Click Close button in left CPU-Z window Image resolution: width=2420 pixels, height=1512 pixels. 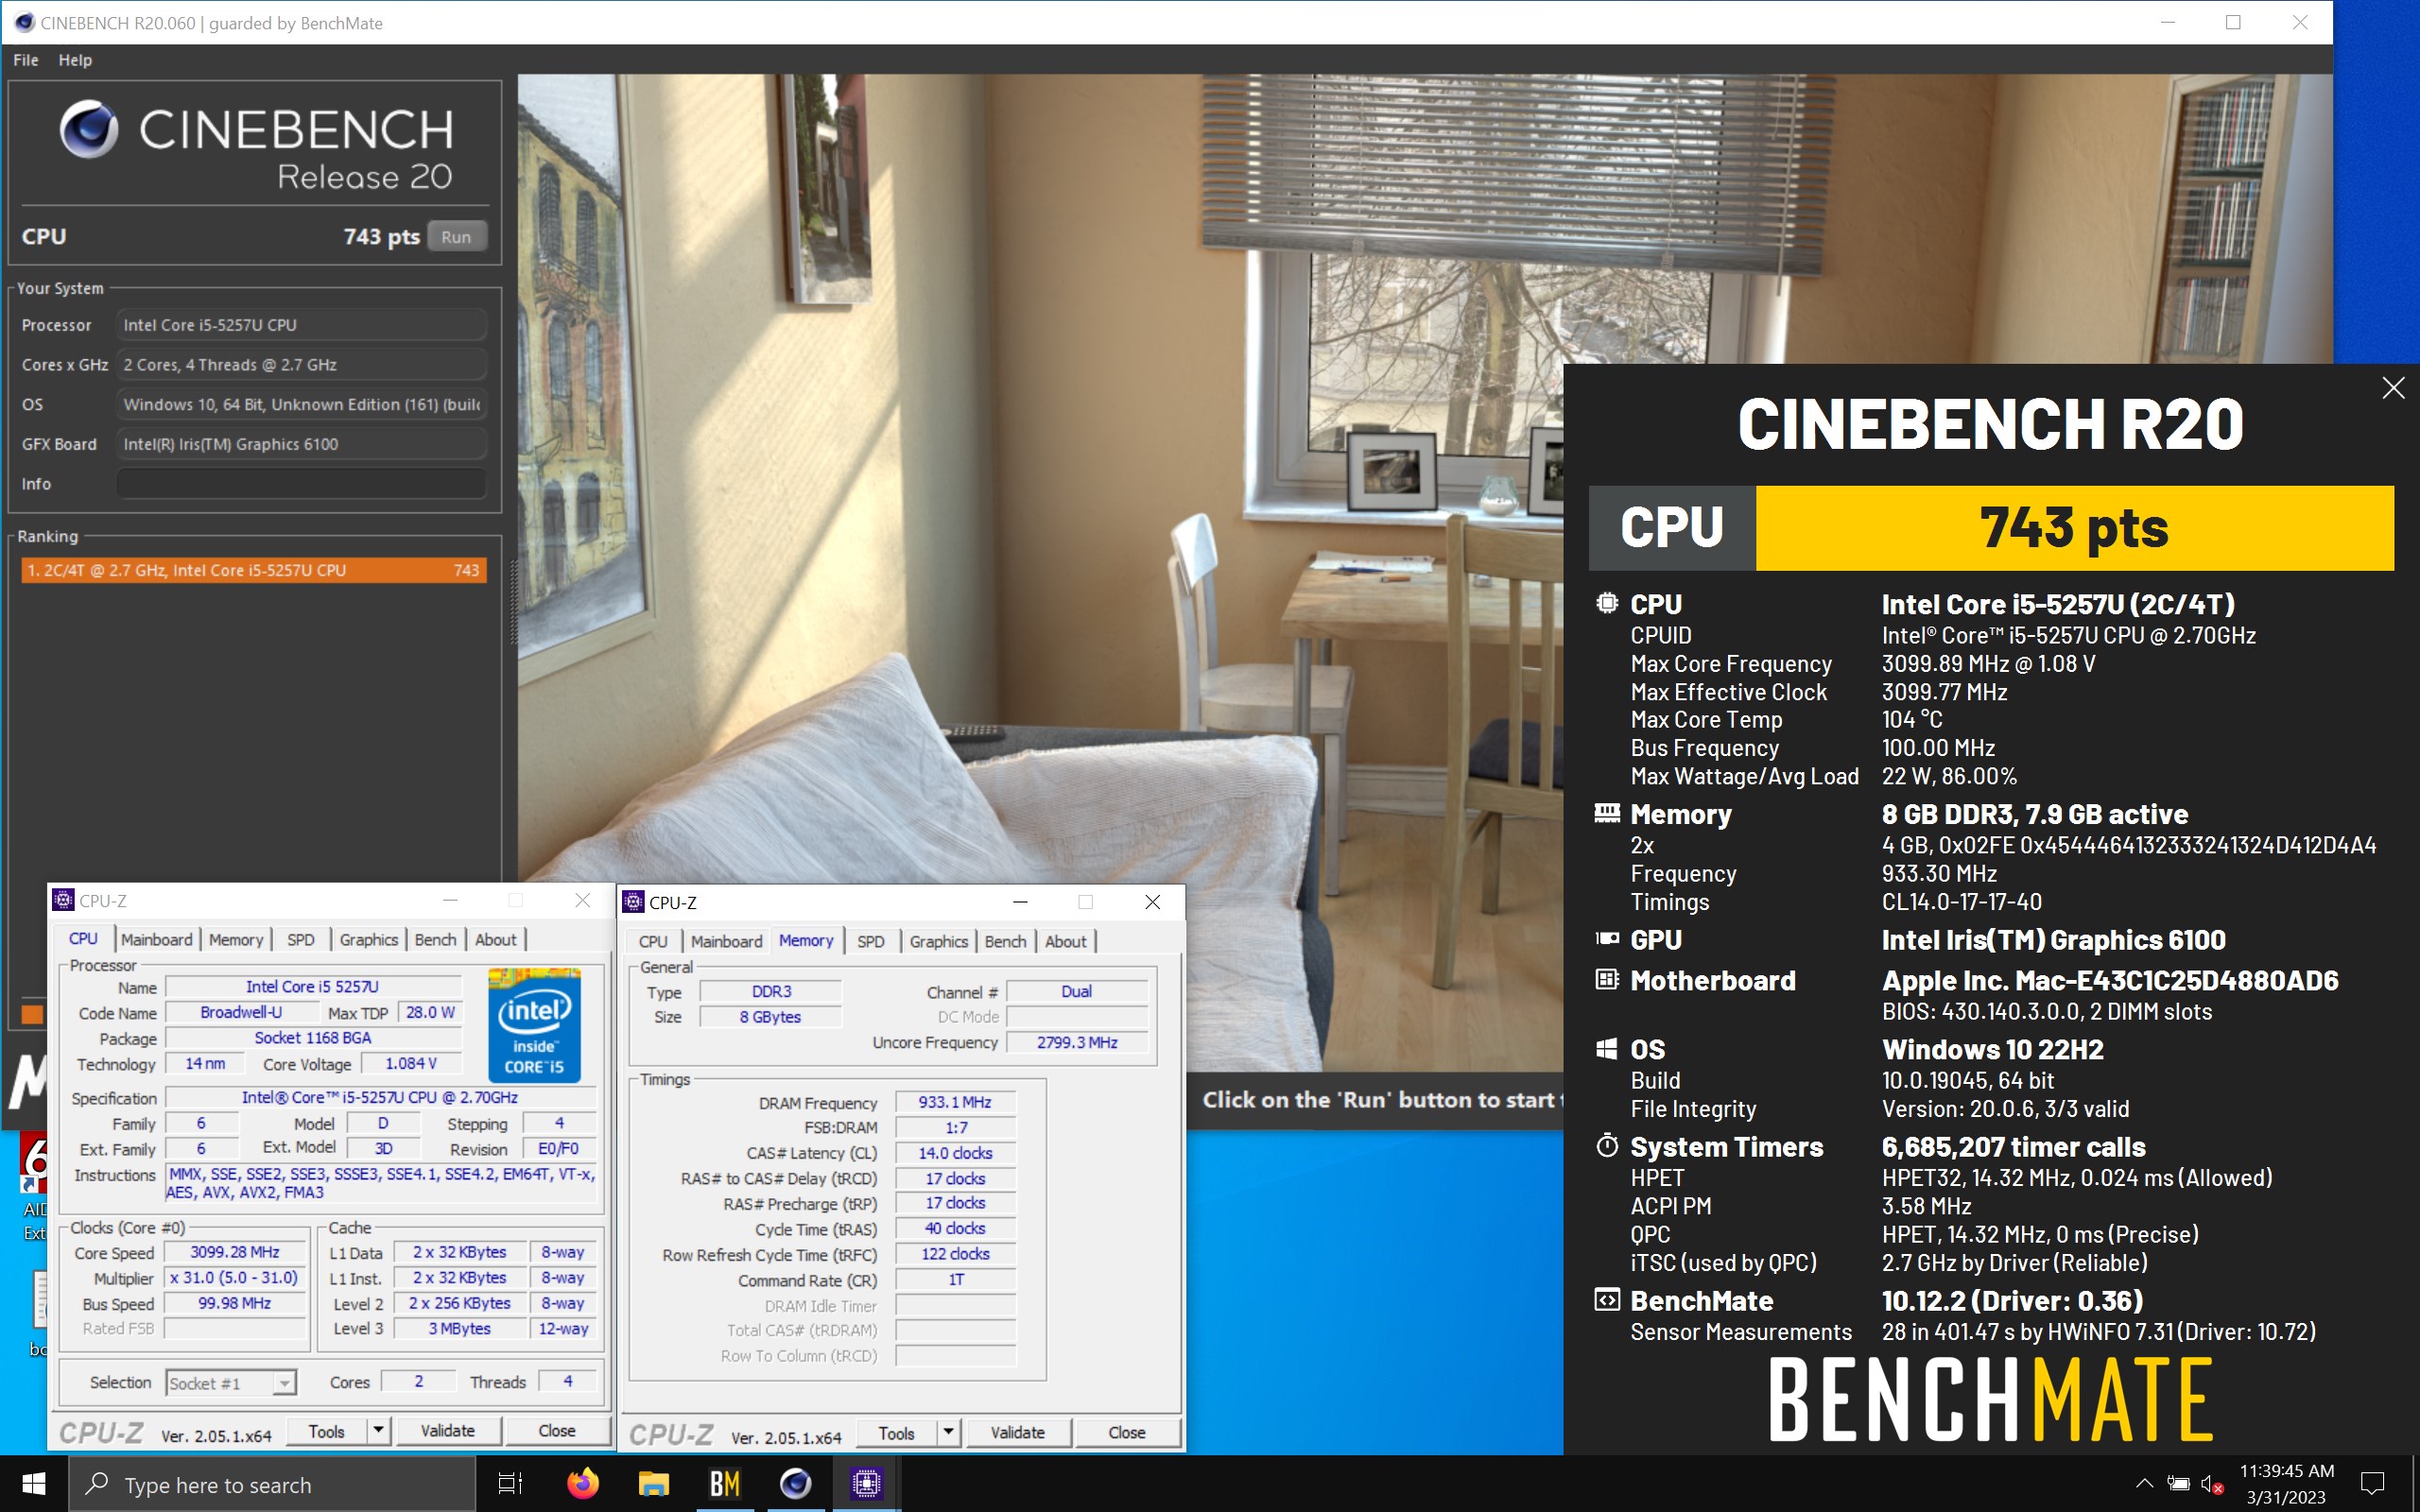tap(556, 1431)
